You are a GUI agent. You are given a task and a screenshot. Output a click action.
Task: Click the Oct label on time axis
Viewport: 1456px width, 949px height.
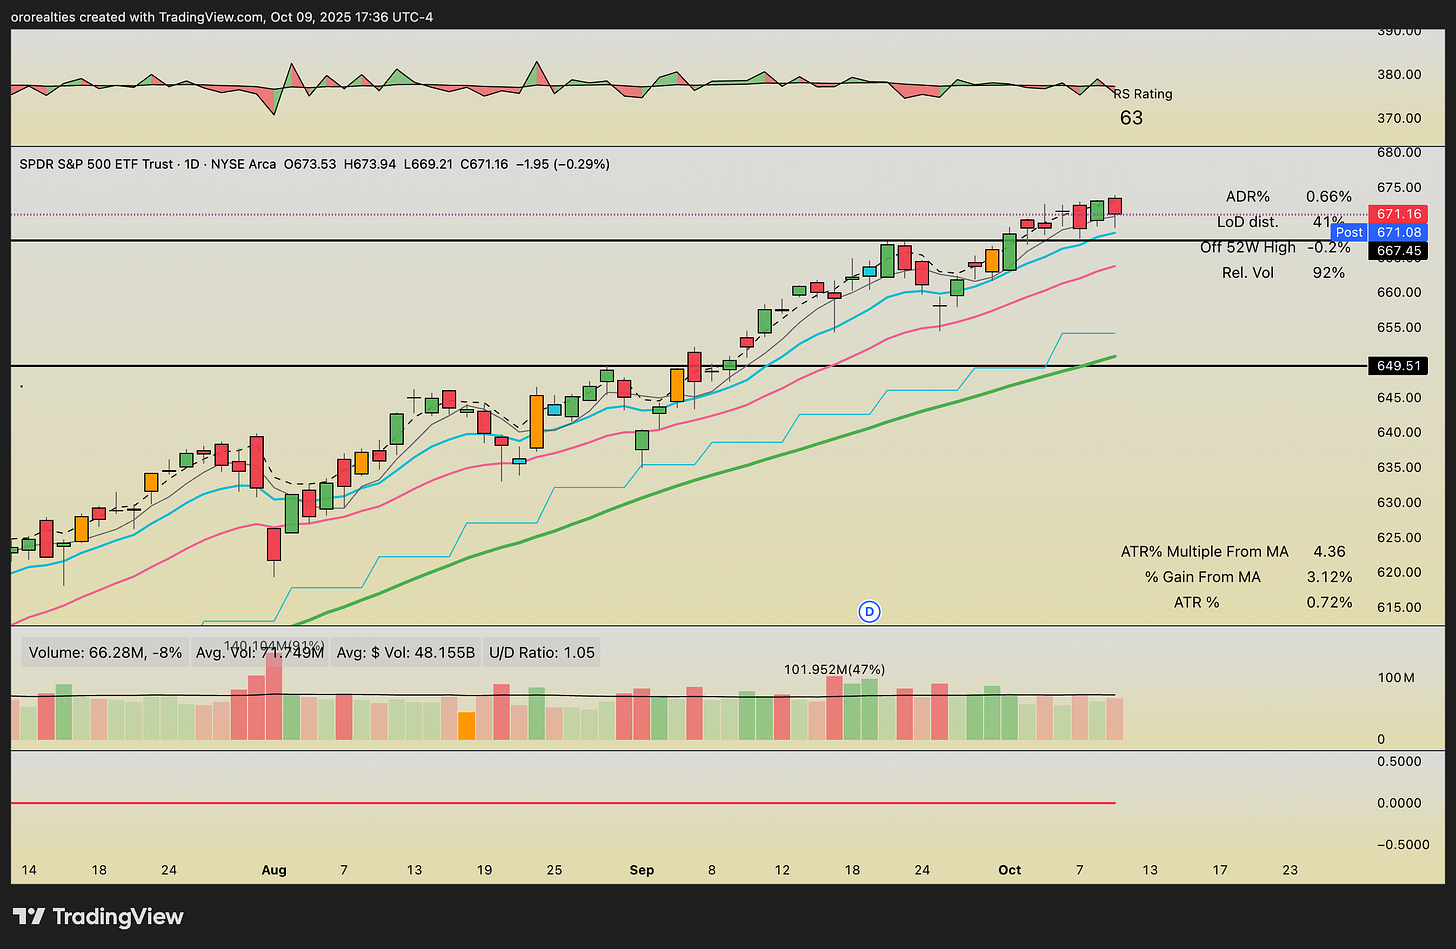tap(1010, 870)
